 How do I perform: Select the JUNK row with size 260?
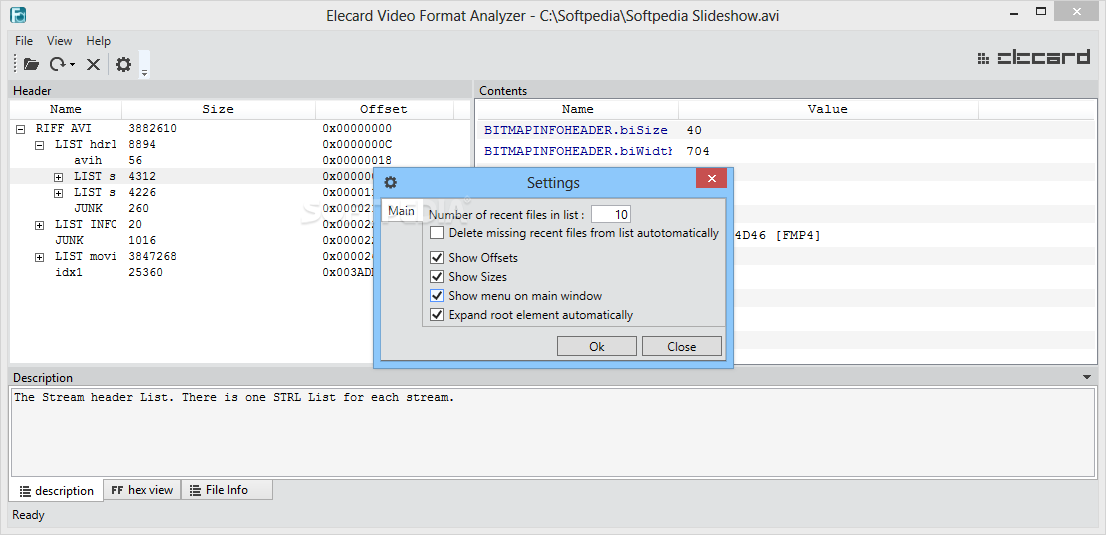click(x=240, y=208)
